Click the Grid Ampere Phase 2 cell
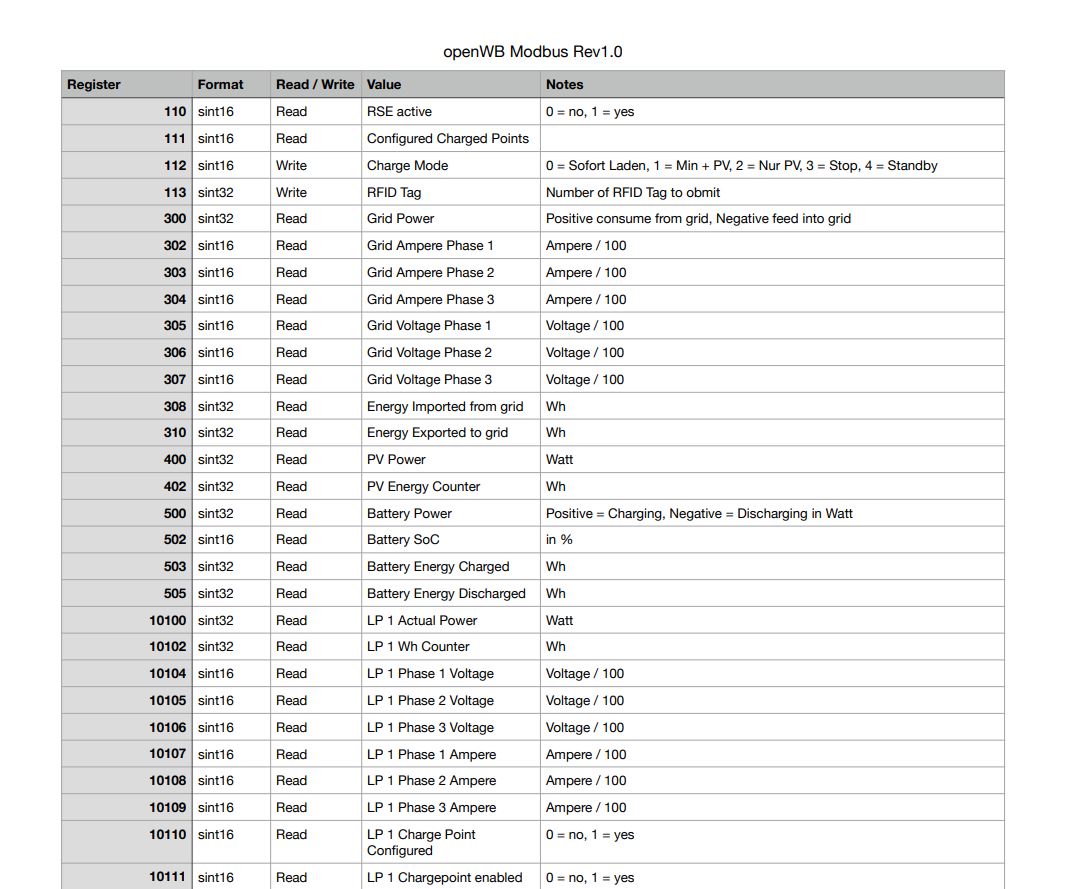Viewport: 1092px width, 889px height. pyautogui.click(x=451, y=272)
